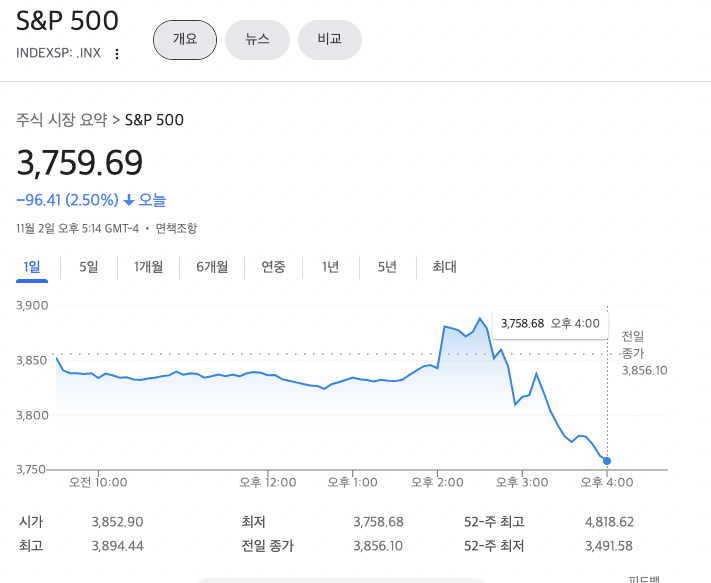
Task: Click the blue data point at 오후 4:00
Action: (607, 461)
